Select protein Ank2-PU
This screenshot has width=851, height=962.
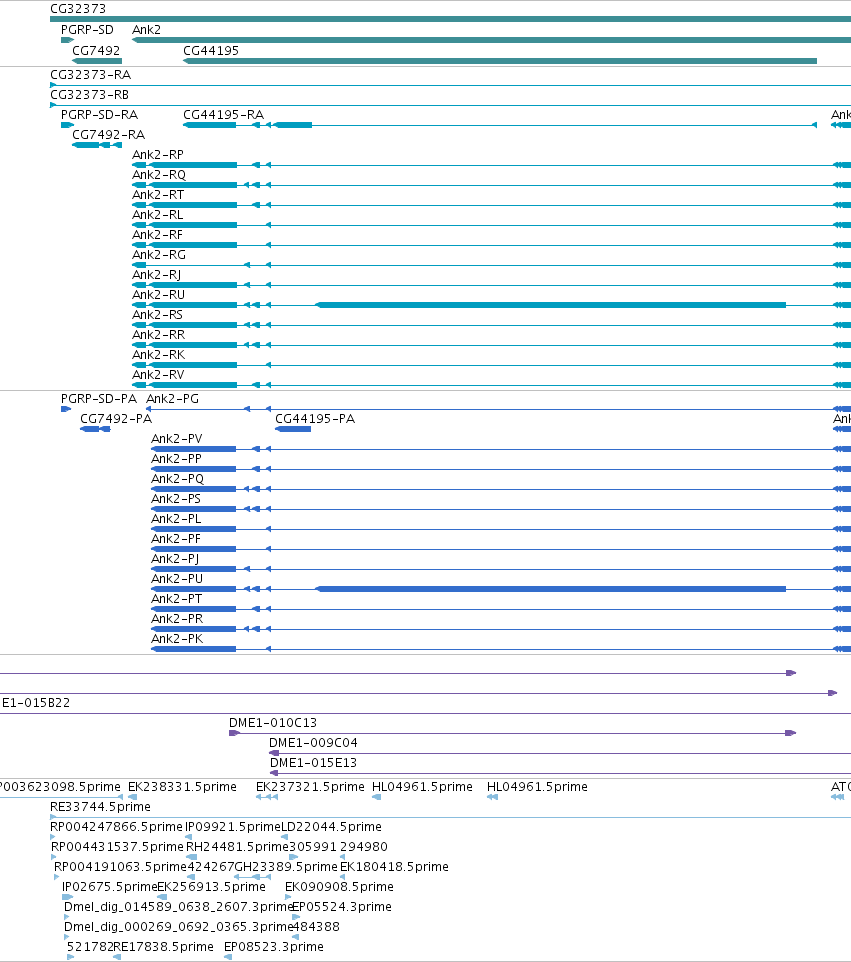point(177,579)
